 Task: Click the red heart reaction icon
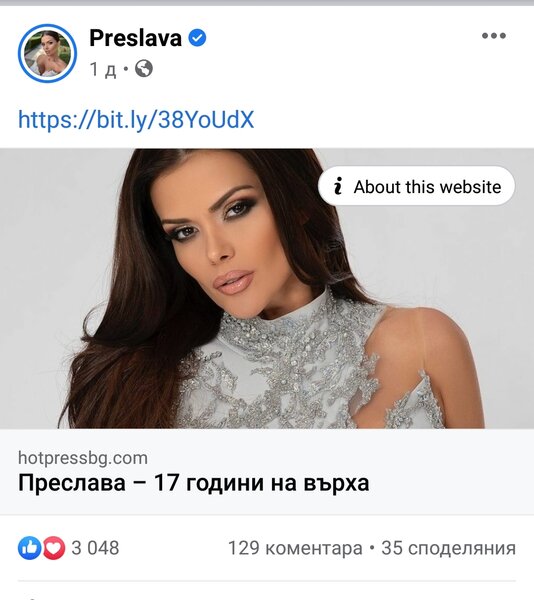point(54,548)
